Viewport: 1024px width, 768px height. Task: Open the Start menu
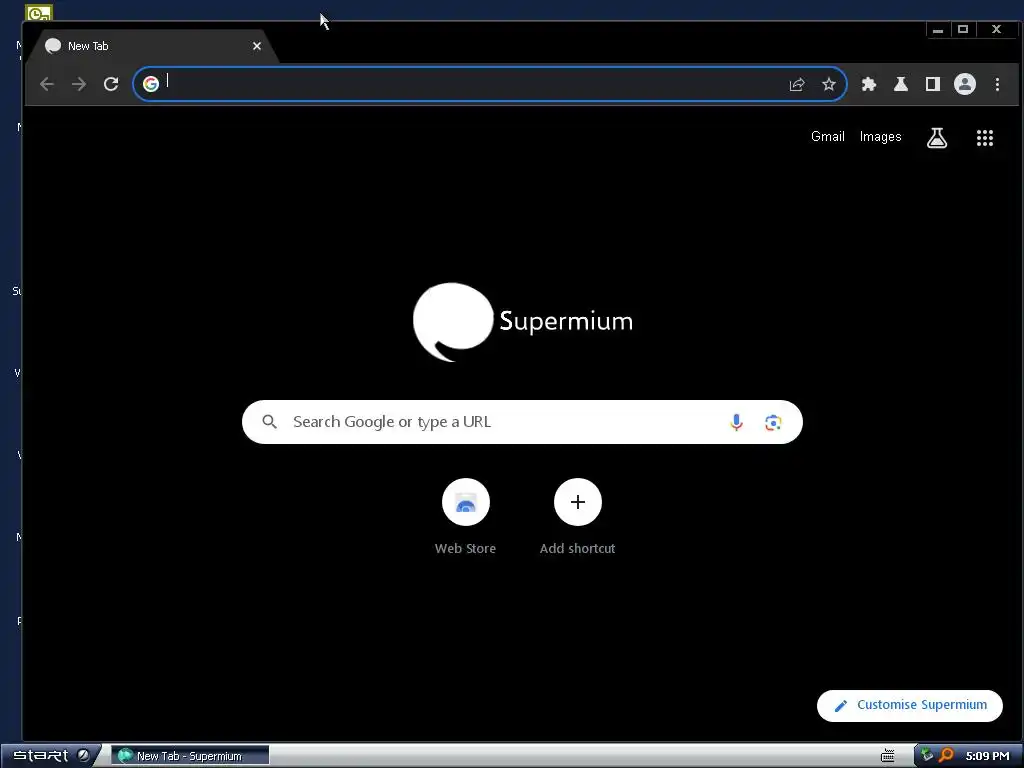point(40,756)
